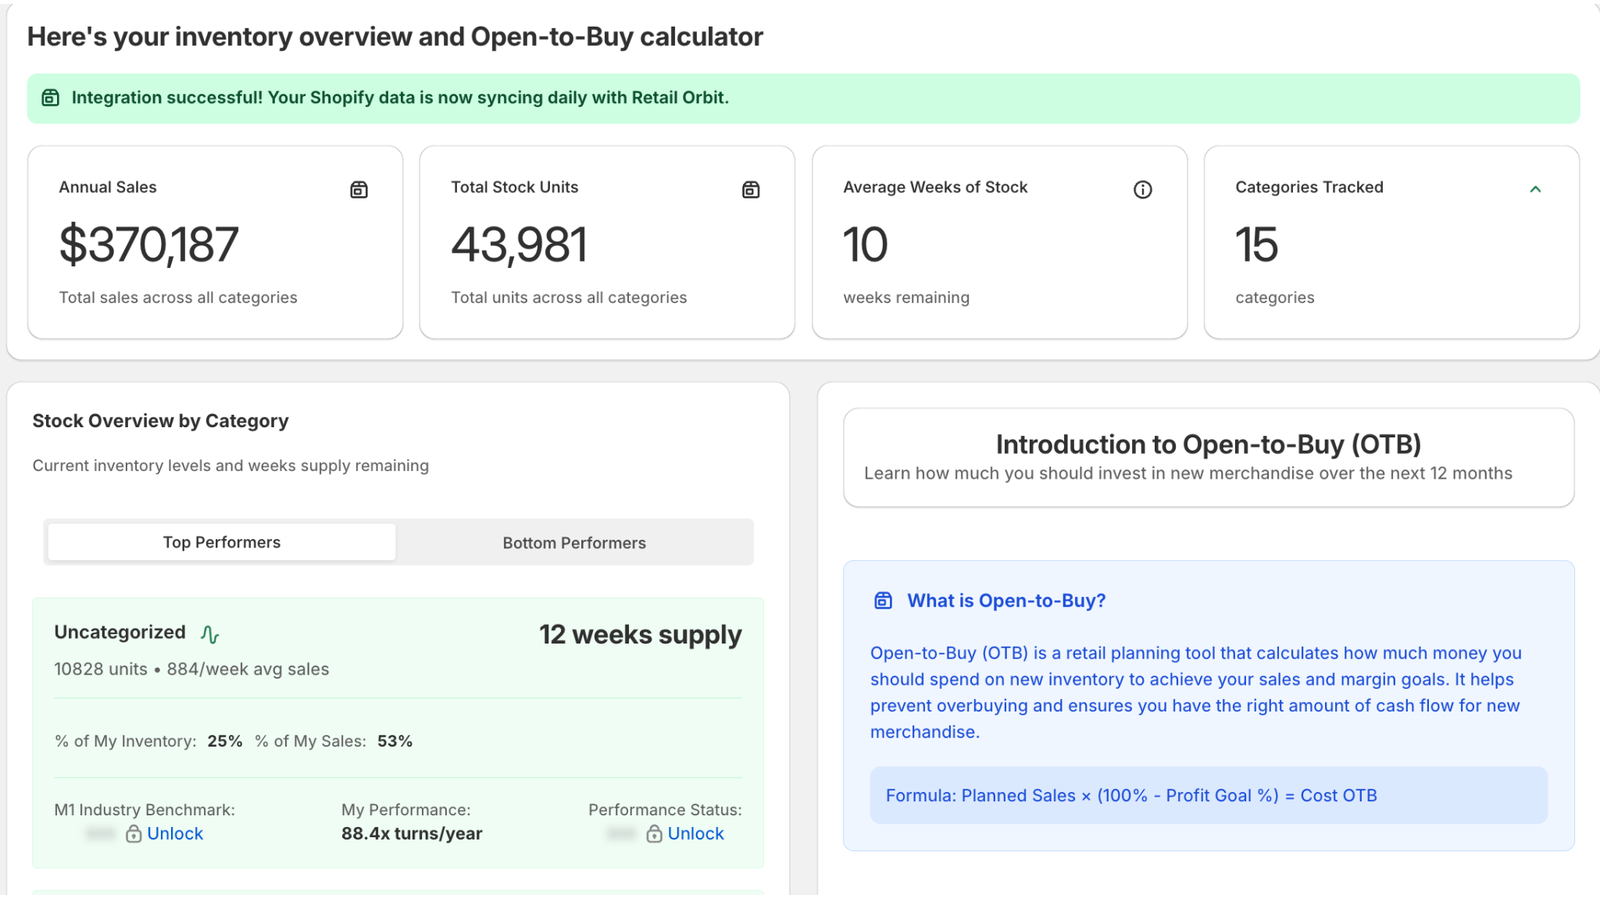Click the icon beside What is Open-to-Buy
This screenshot has height=900, width=1600.
(883, 601)
